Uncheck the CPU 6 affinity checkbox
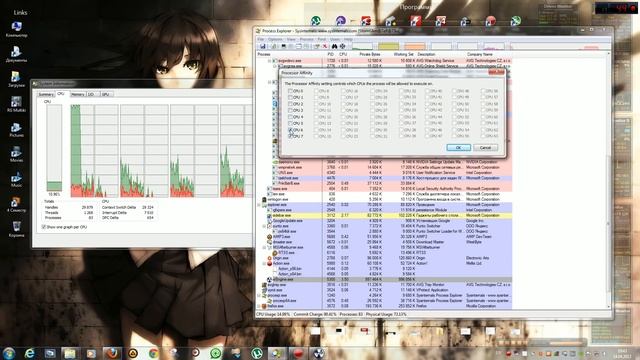 290,130
